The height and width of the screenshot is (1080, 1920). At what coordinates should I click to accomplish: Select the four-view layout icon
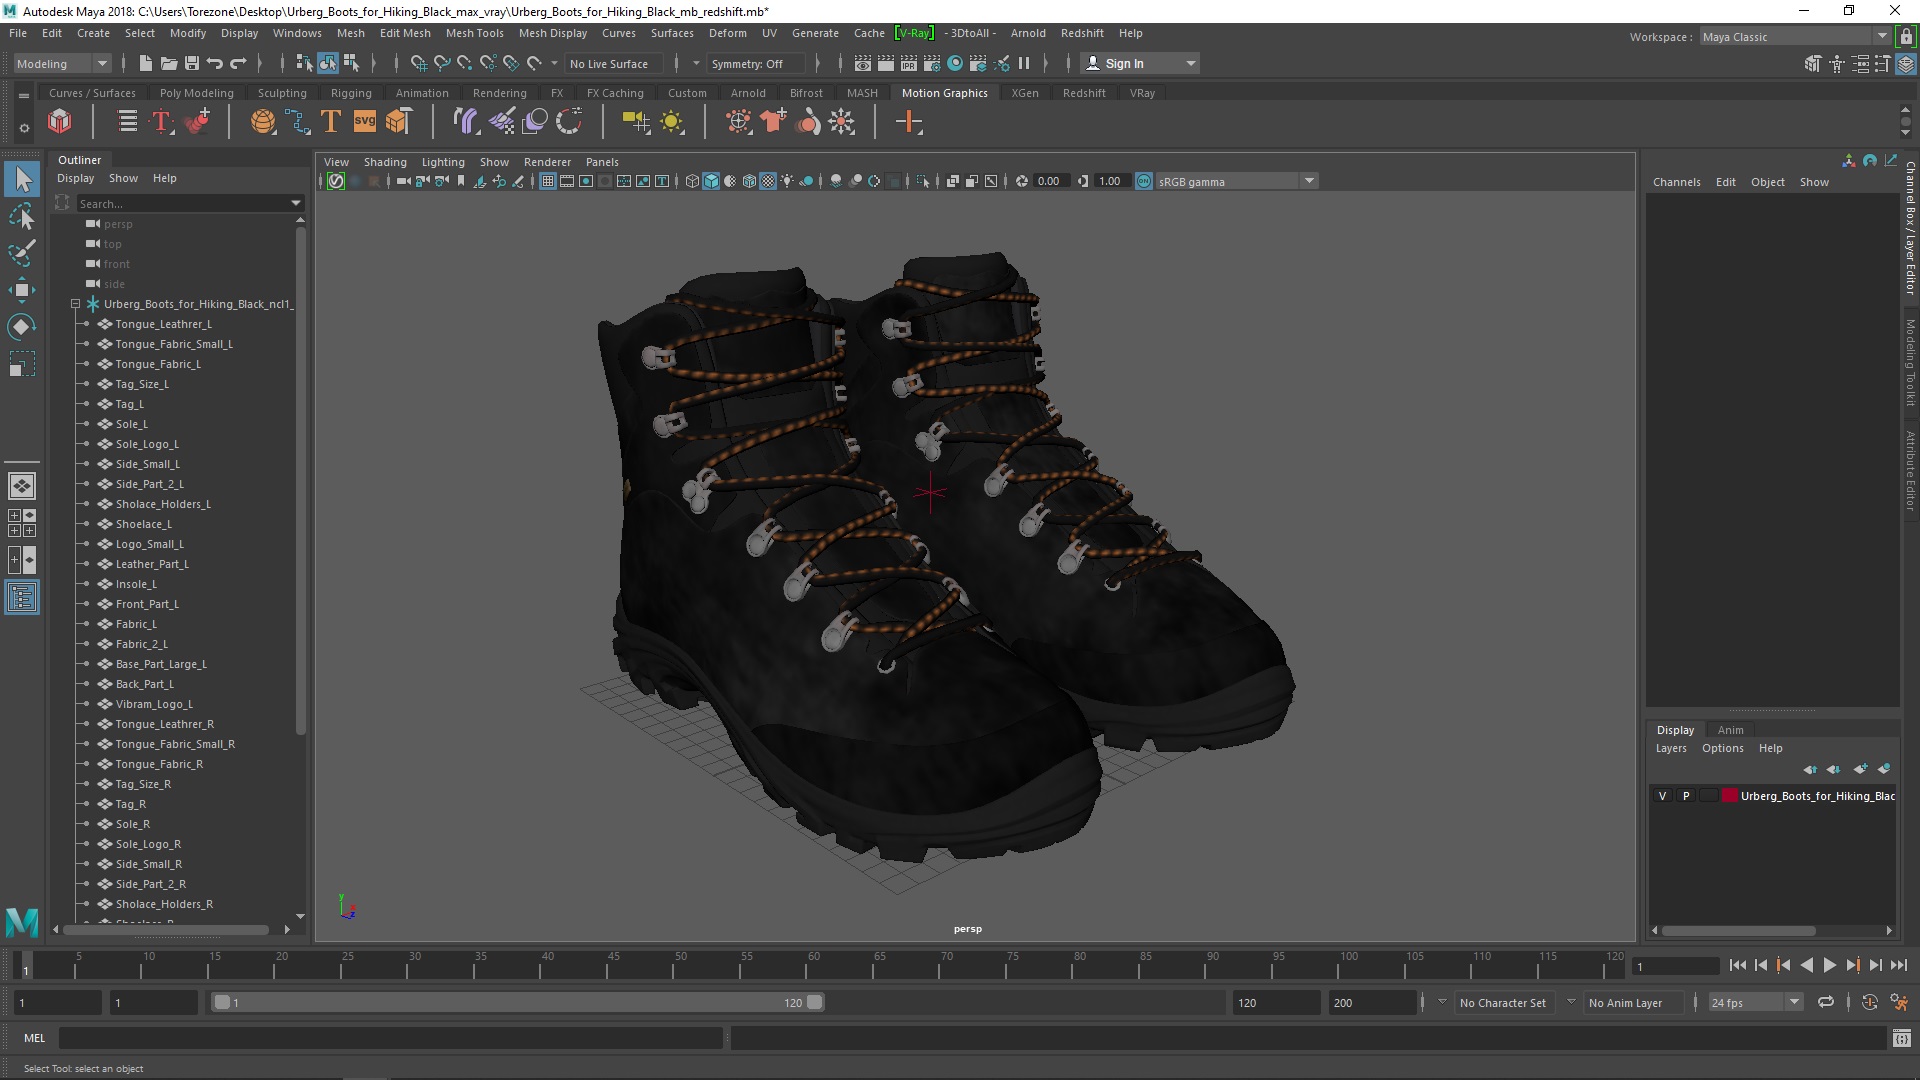pos(22,523)
